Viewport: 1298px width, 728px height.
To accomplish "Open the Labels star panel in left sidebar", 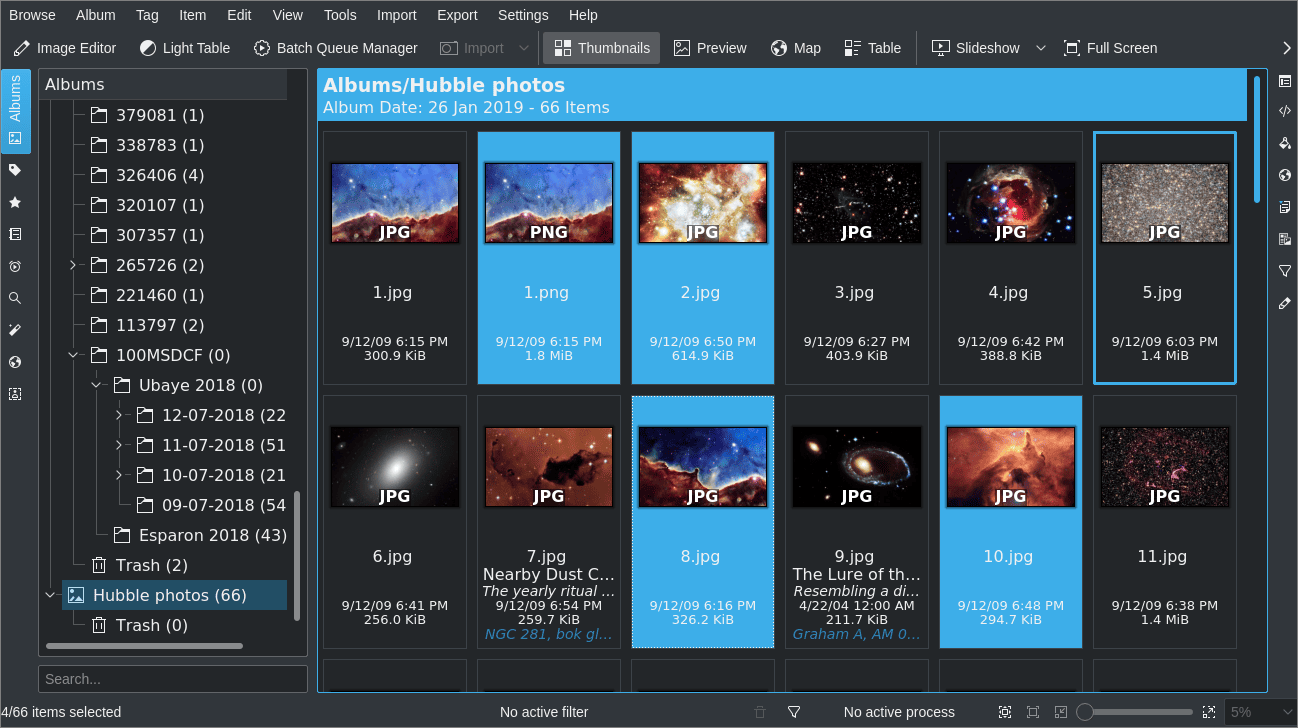I will [x=14, y=201].
